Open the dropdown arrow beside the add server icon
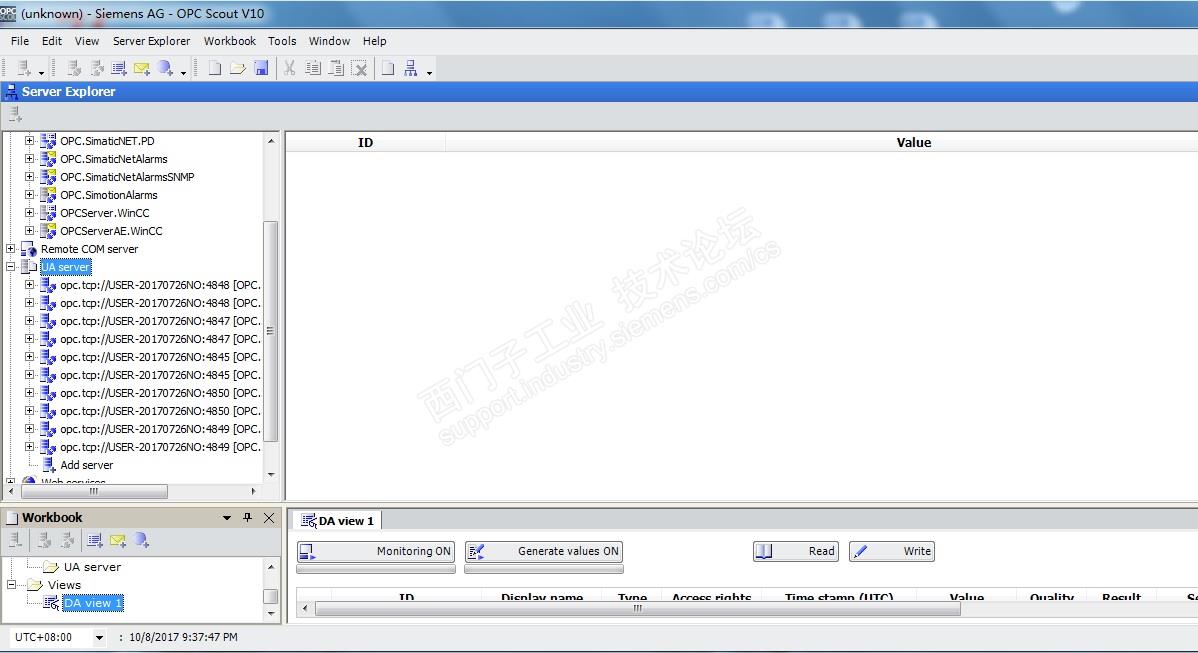This screenshot has width=1198, height=653. point(41,73)
